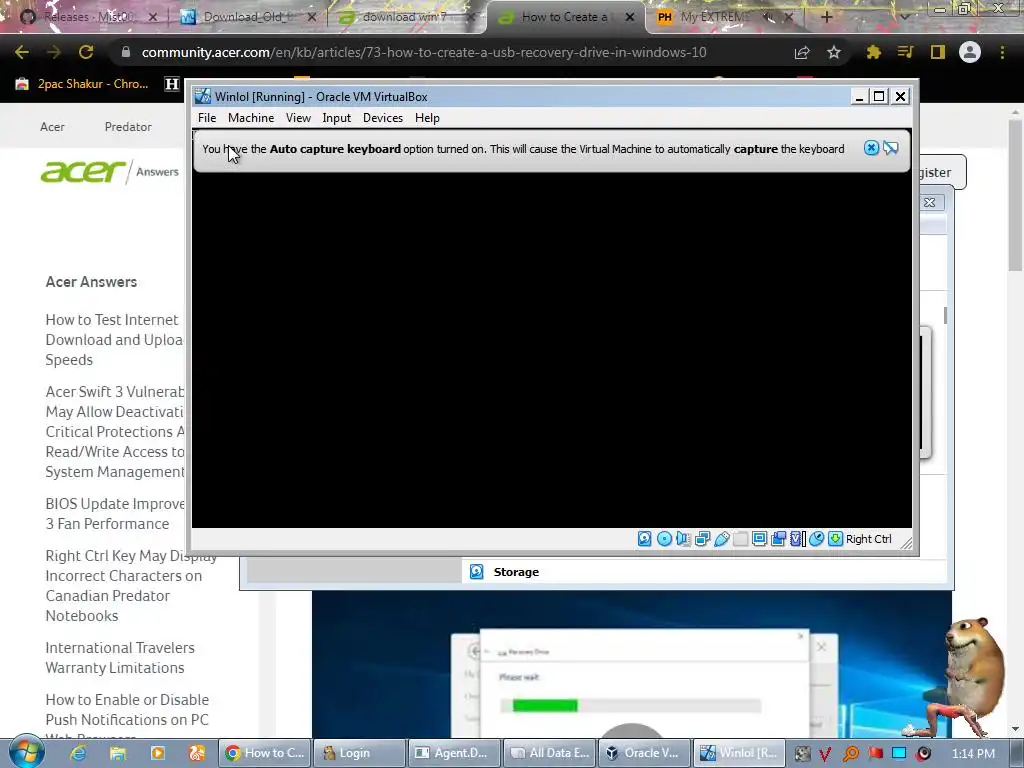The height and width of the screenshot is (768, 1024).
Task: Open BIOS Update Improves Fan Performance link
Action: (x=115, y=514)
